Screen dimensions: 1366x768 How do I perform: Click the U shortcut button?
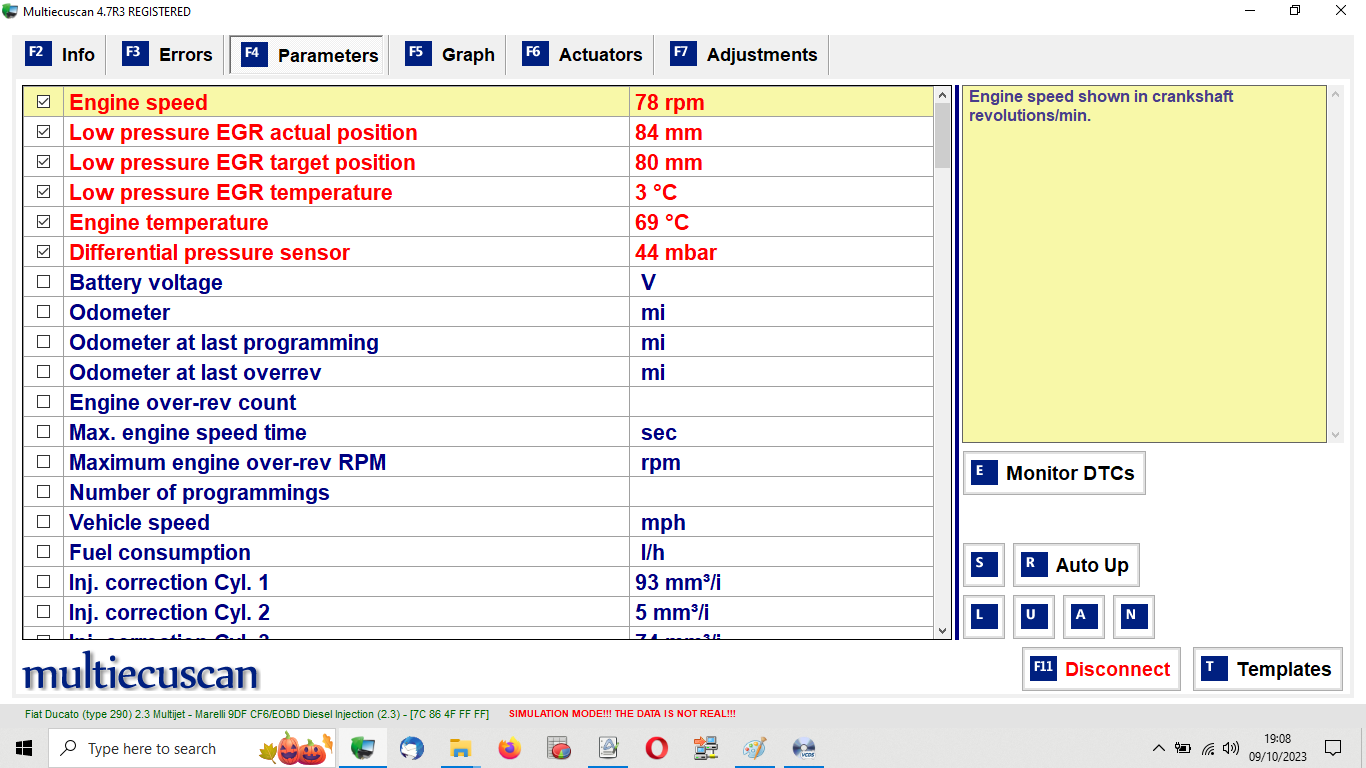(x=1034, y=617)
